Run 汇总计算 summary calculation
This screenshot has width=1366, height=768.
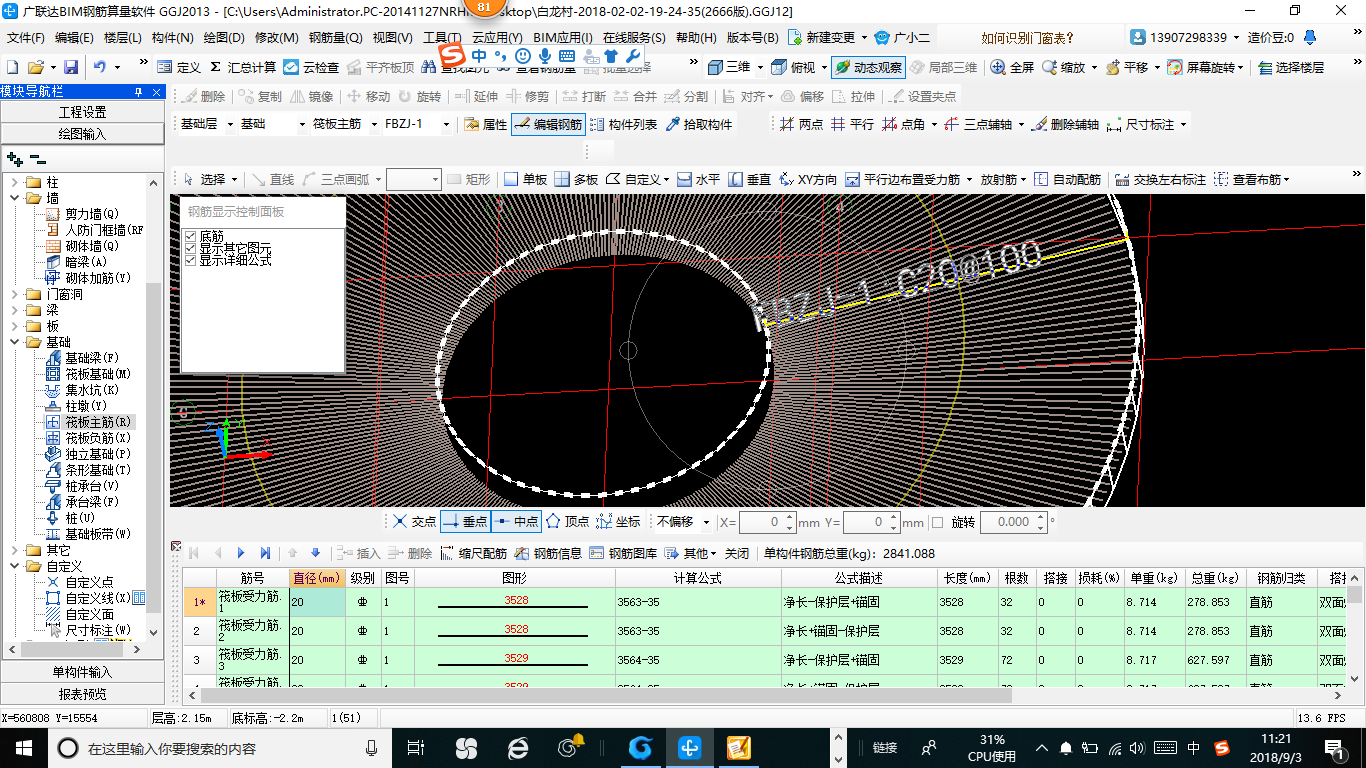coord(243,67)
